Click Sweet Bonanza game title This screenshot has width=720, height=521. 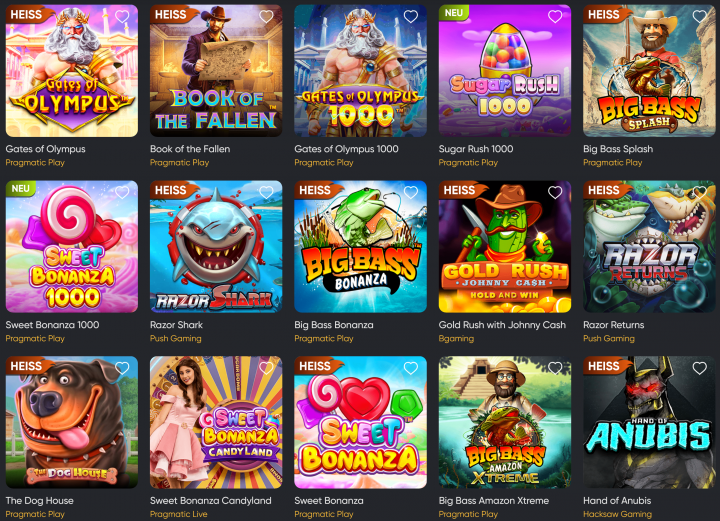329,501
